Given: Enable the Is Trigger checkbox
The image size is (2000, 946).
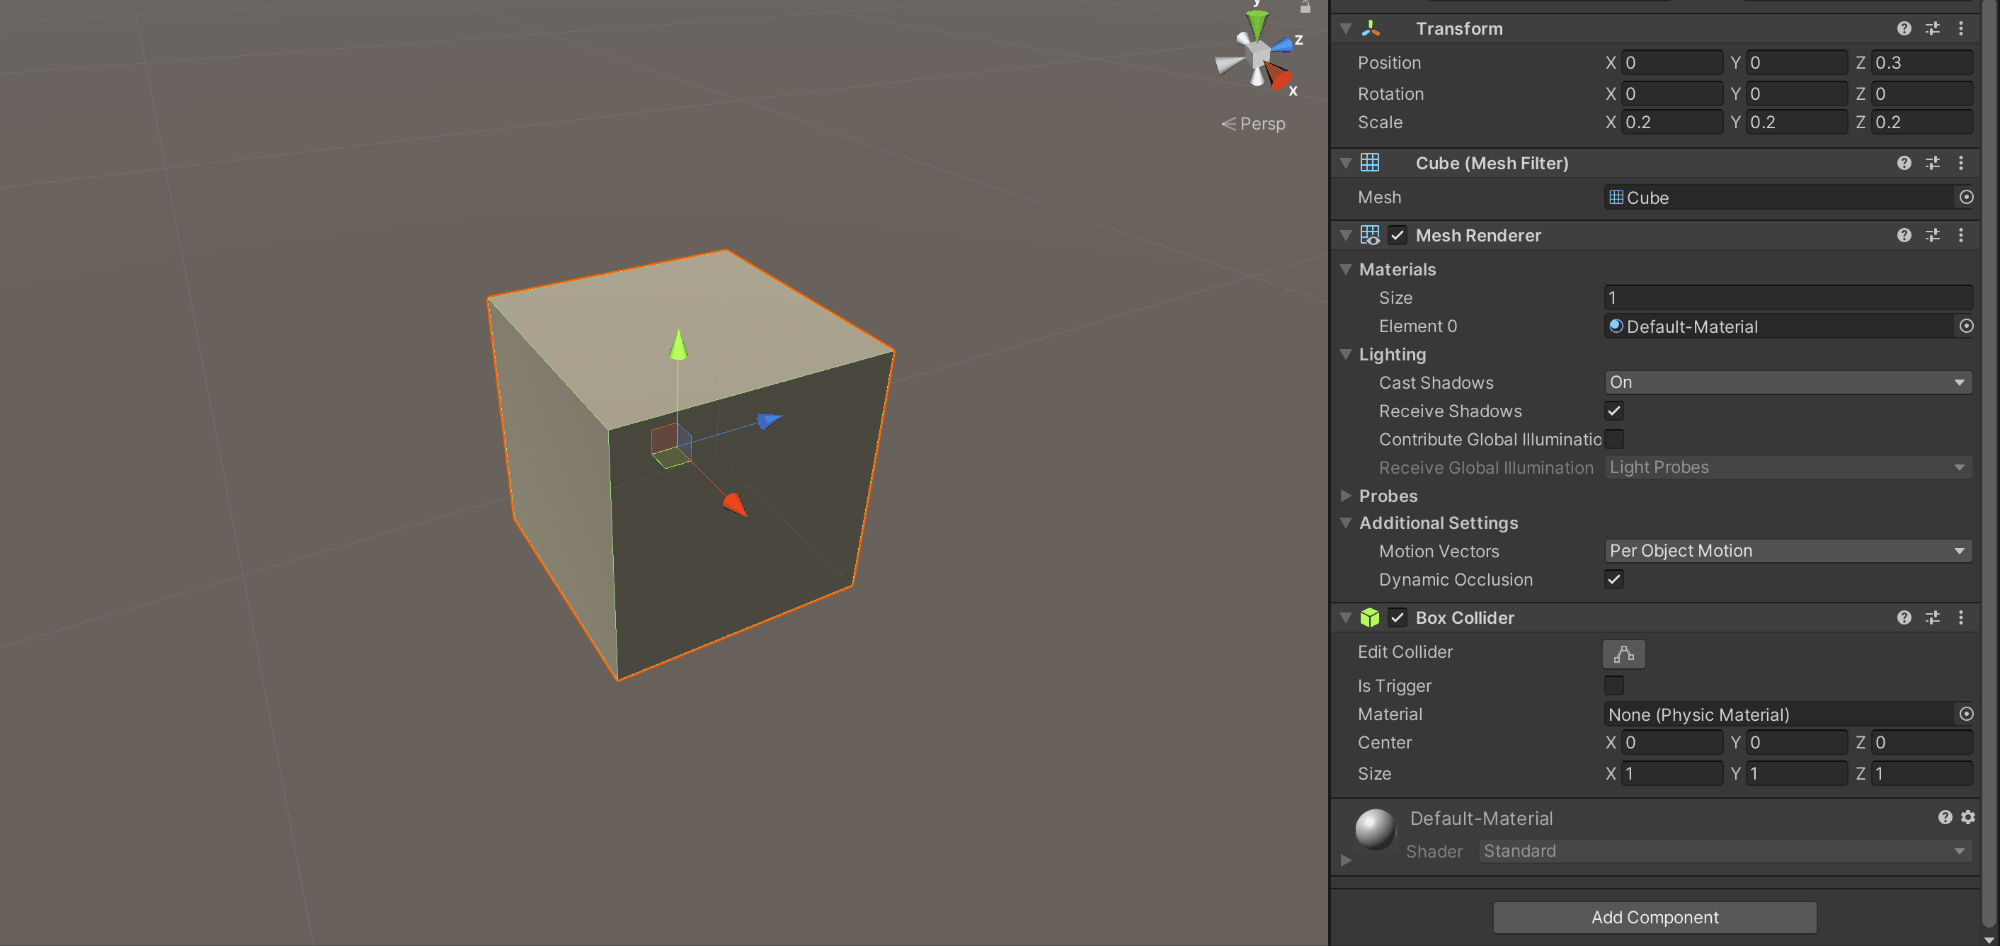Looking at the screenshot, I should point(1614,685).
